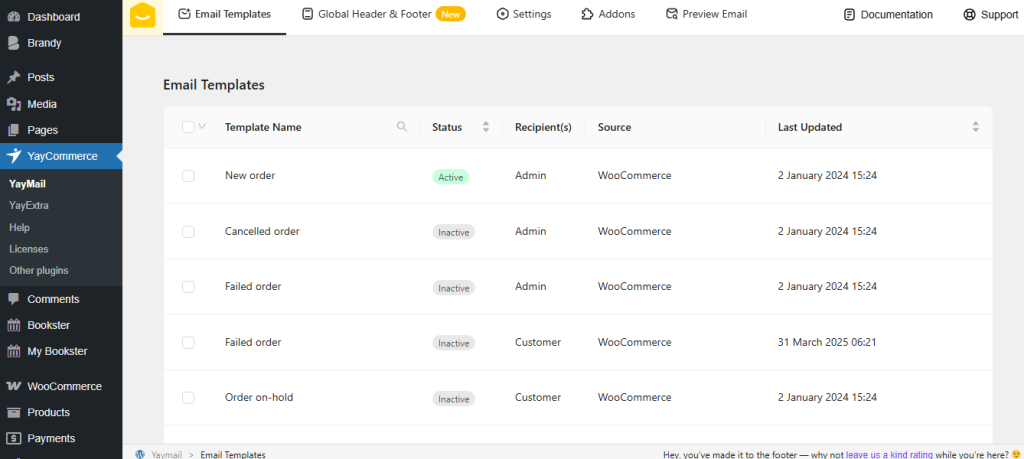1024x459 pixels.
Task: Select Licenses in the YayCommerce submenu
Action: click(29, 249)
